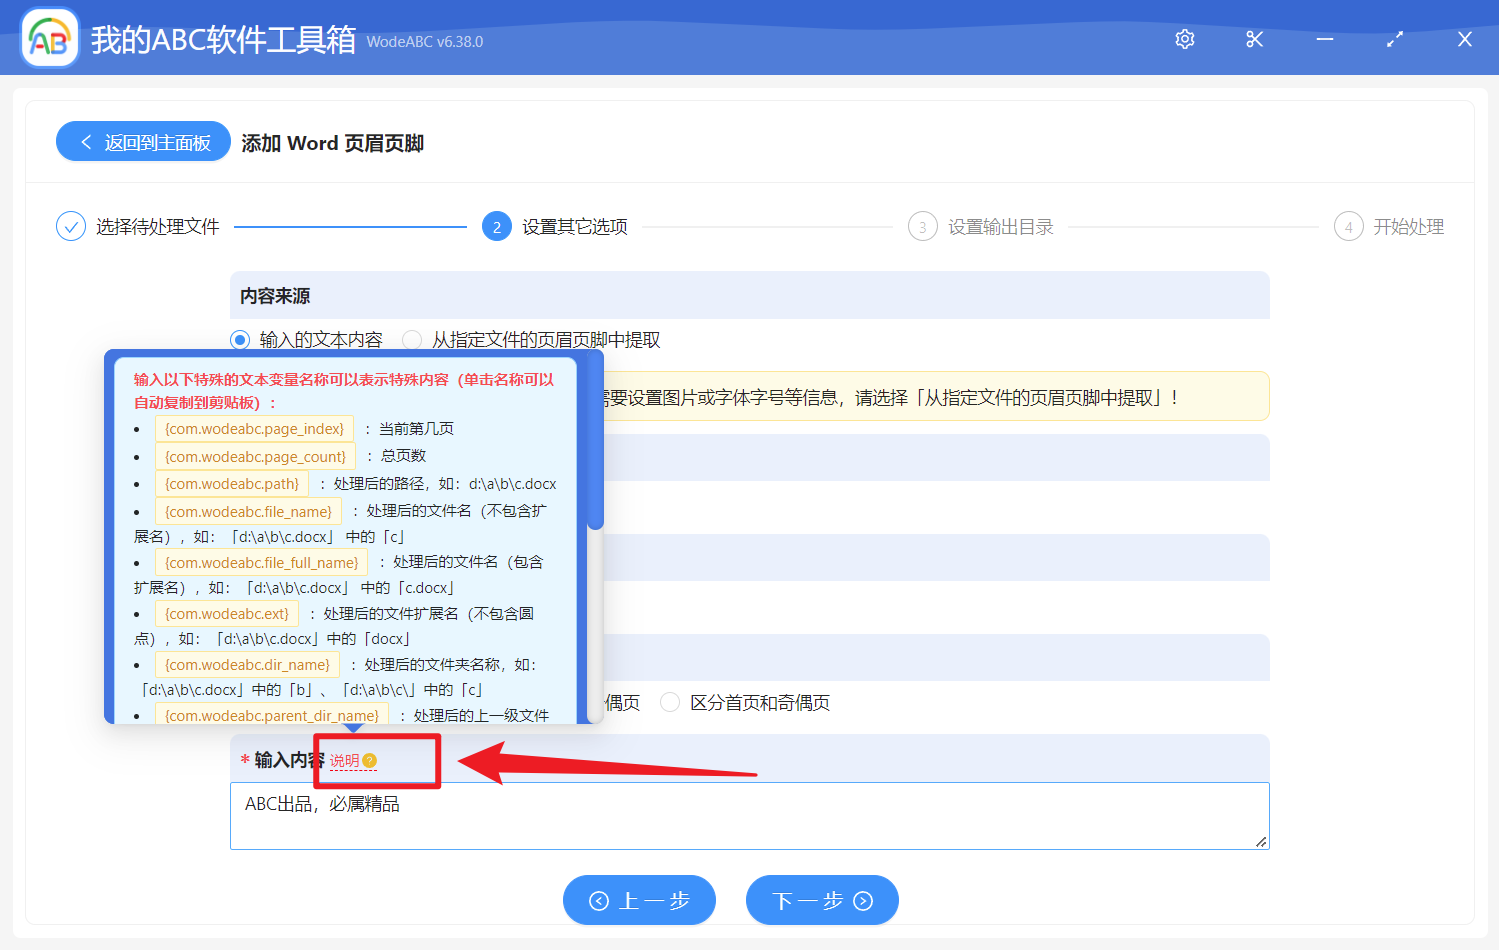Select the '输入的文本内容' radio option
This screenshot has width=1499, height=950.
(240, 340)
